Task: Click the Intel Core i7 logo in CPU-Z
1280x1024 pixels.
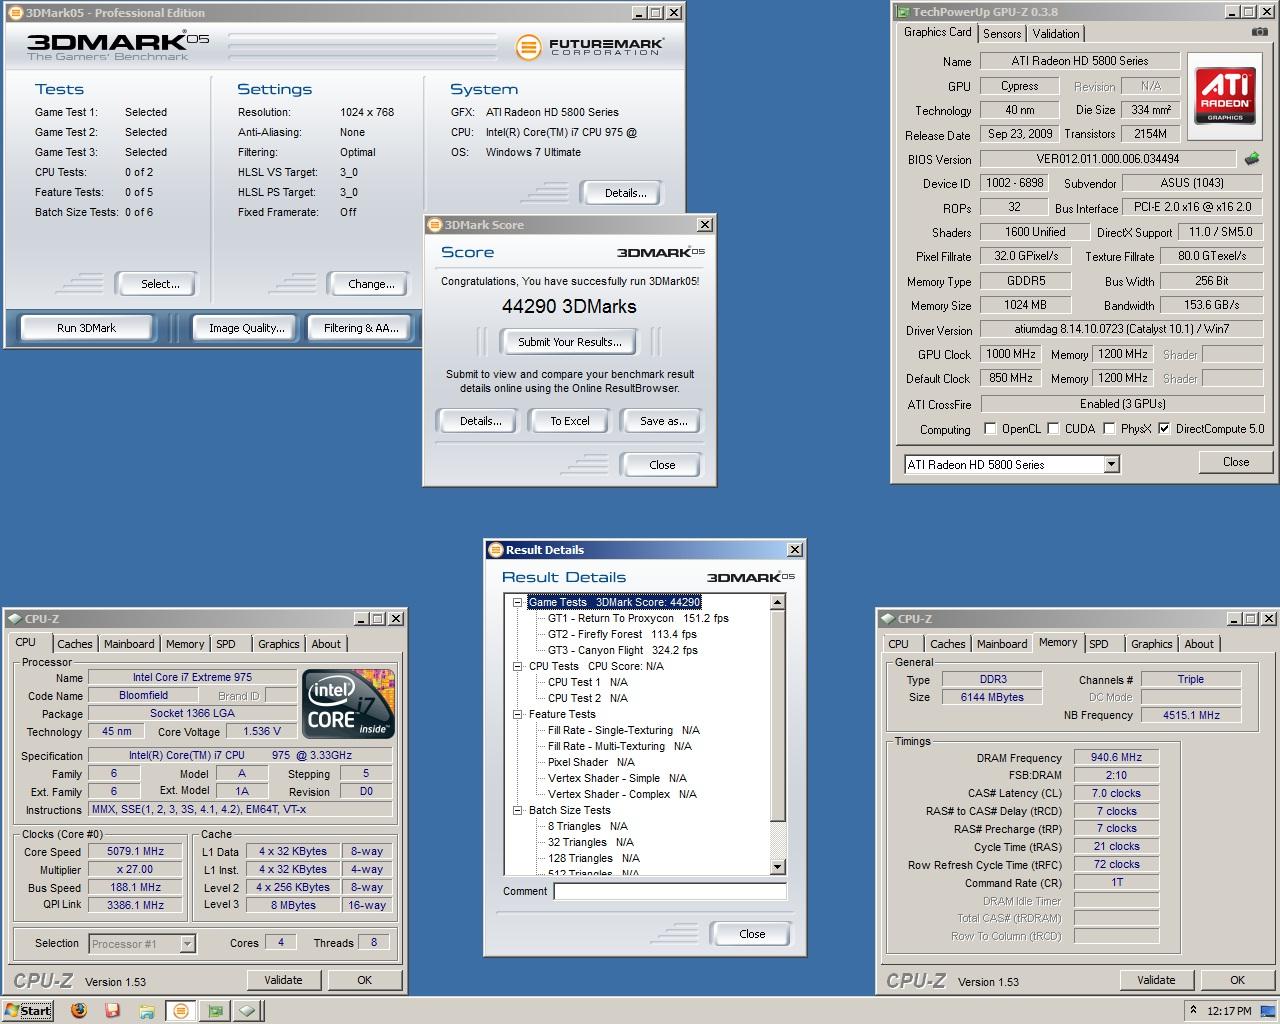Action: [x=349, y=704]
